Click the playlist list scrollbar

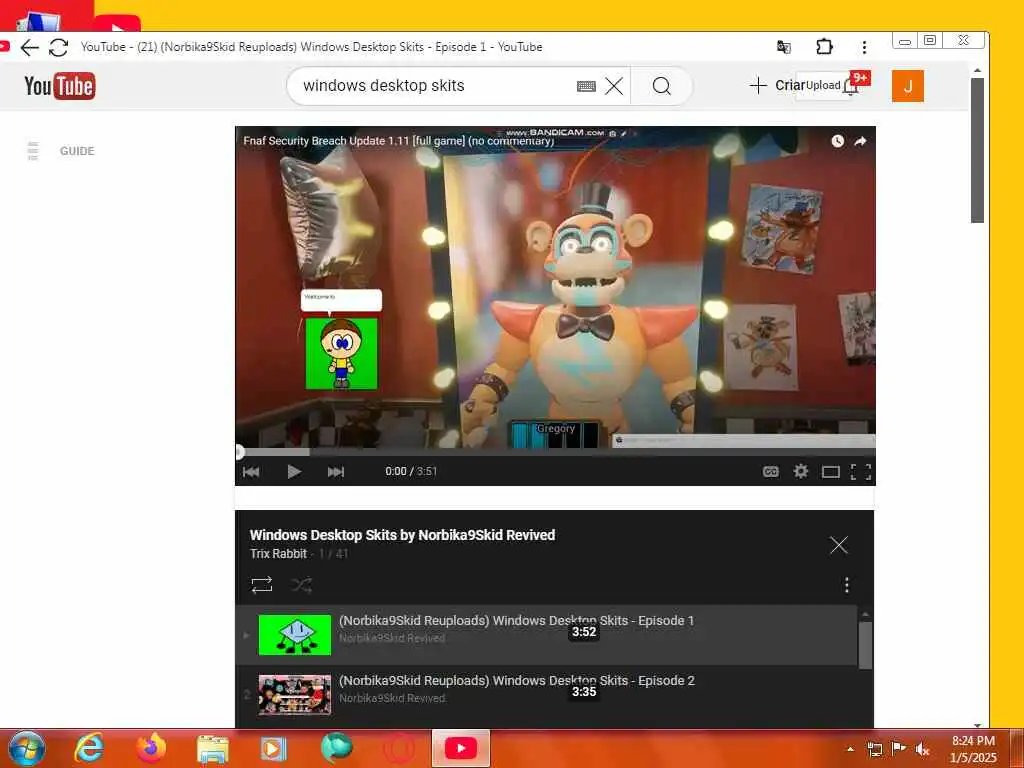[x=865, y=645]
